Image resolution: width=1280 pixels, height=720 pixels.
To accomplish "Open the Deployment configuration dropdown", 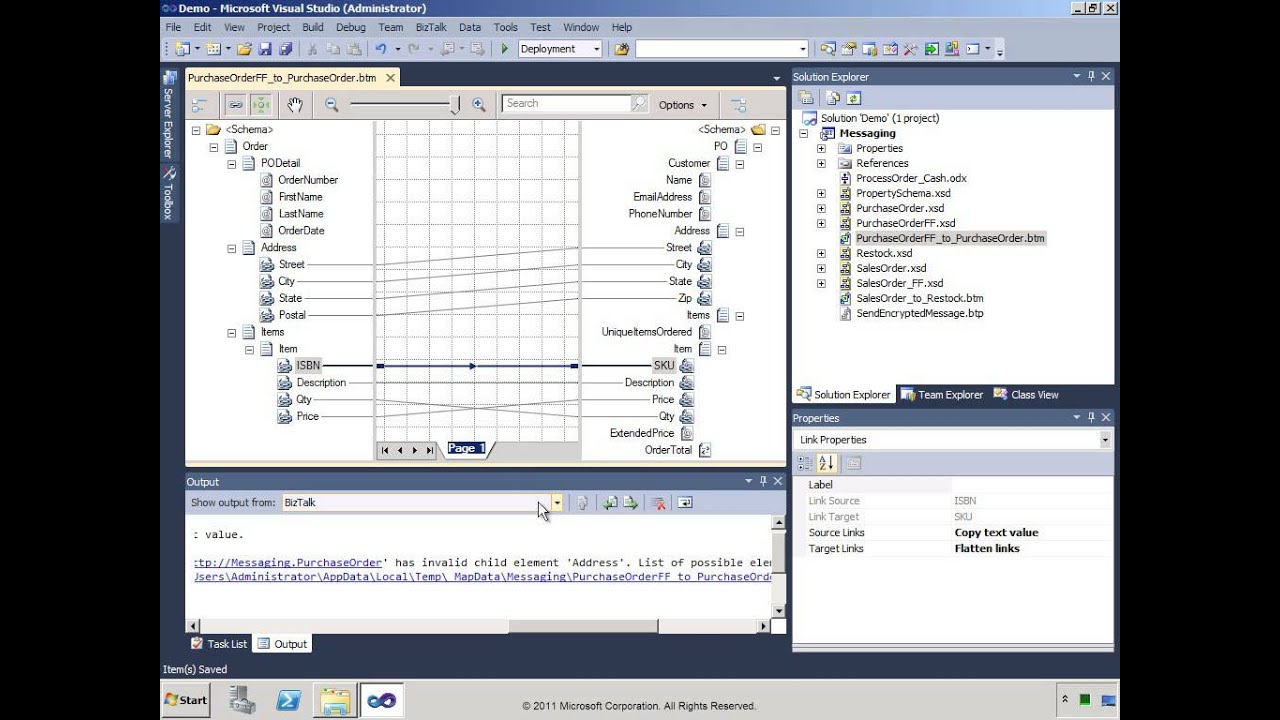I will pos(597,49).
